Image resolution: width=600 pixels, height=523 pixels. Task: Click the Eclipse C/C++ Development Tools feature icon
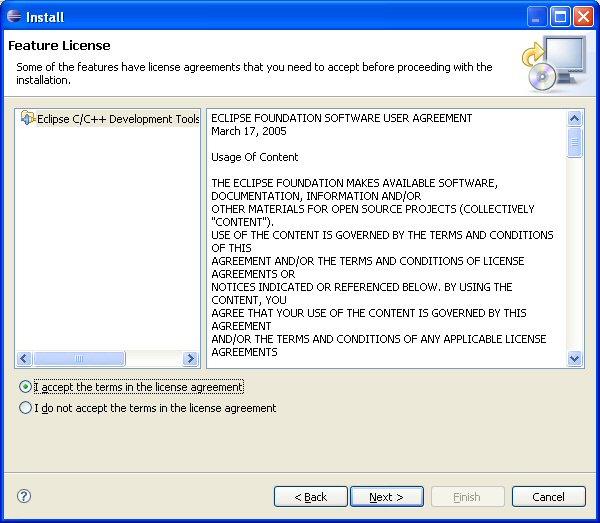pyautogui.click(x=27, y=119)
